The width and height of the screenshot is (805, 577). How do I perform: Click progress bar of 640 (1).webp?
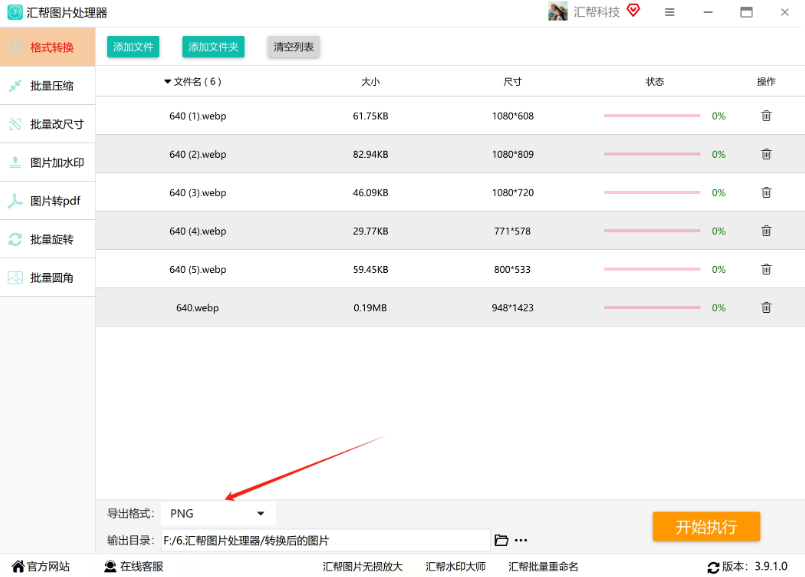click(652, 116)
